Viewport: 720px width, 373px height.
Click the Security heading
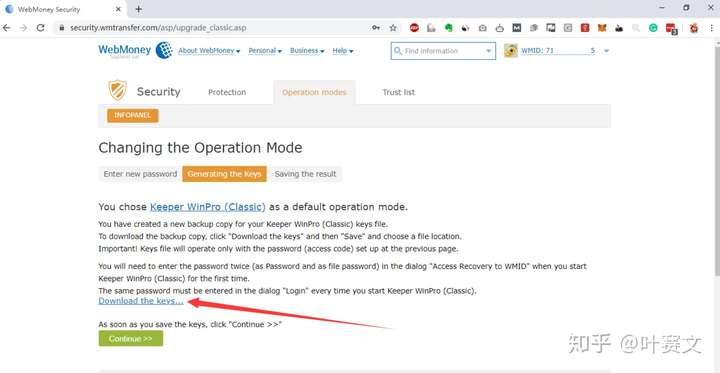(158, 92)
